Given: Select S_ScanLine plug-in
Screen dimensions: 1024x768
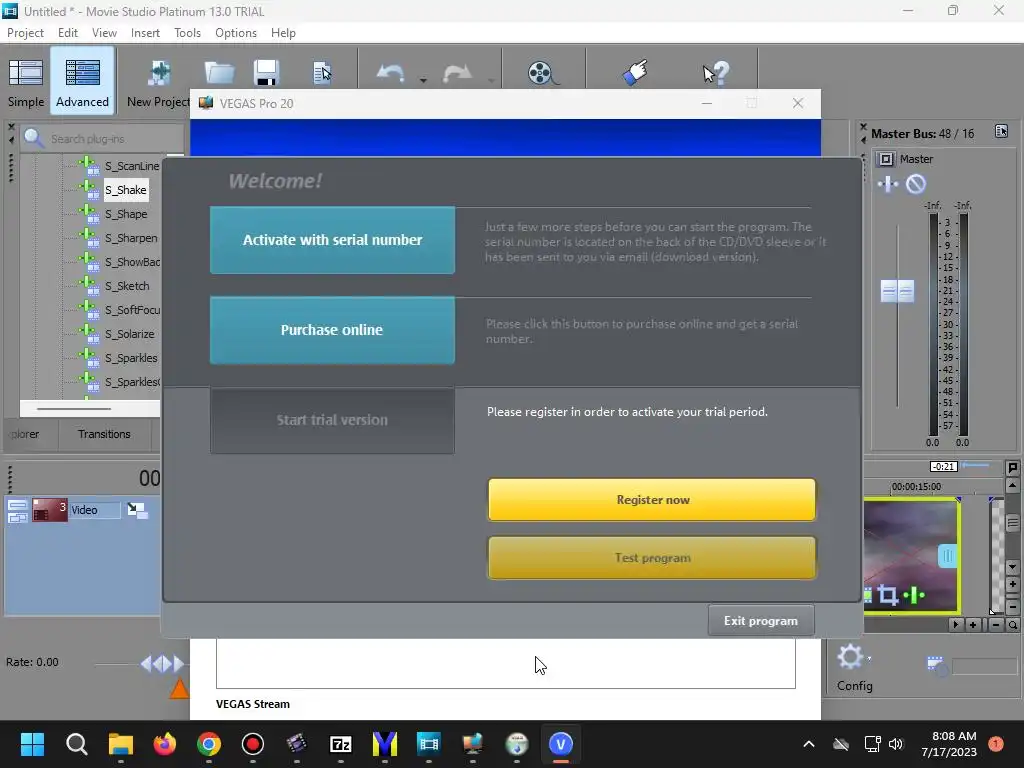Looking at the screenshot, I should [132, 166].
